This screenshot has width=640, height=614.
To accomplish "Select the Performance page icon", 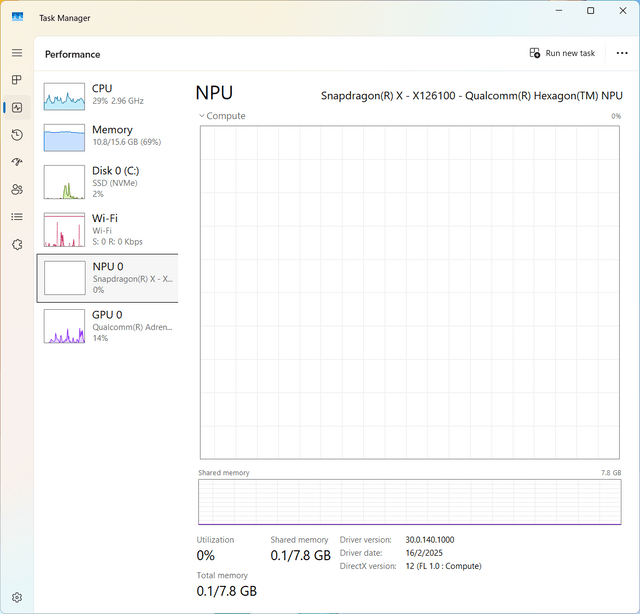I will tap(17, 108).
